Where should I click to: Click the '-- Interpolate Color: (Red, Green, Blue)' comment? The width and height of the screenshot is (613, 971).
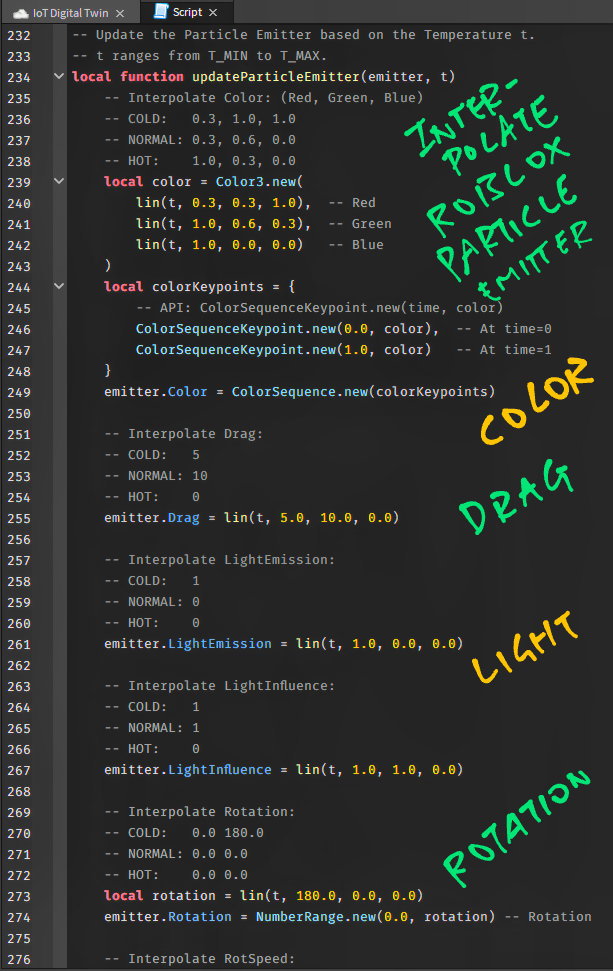click(264, 98)
